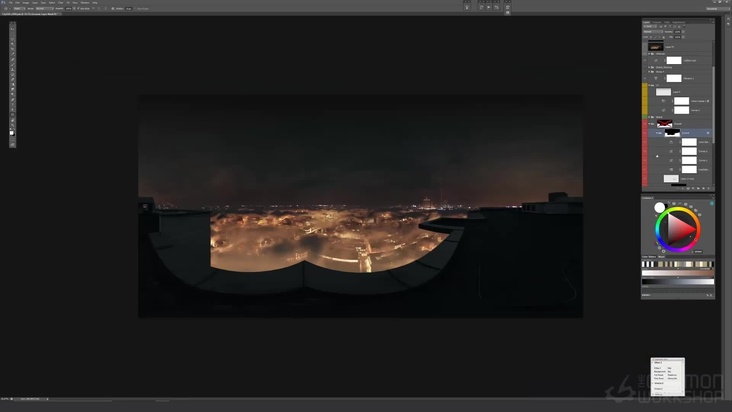Open the Image menu
Image resolution: width=732 pixels, height=412 pixels.
click(26, 2)
